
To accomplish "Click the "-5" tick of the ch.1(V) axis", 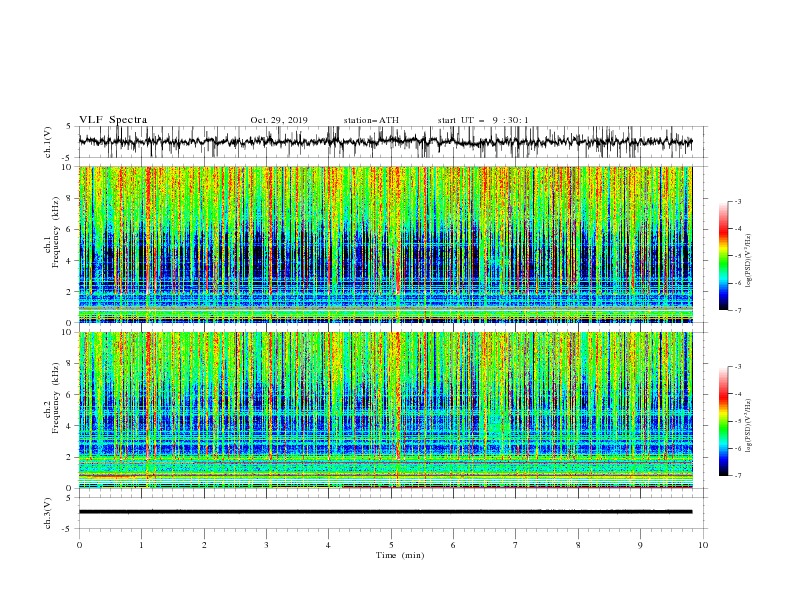I will (x=68, y=158).
